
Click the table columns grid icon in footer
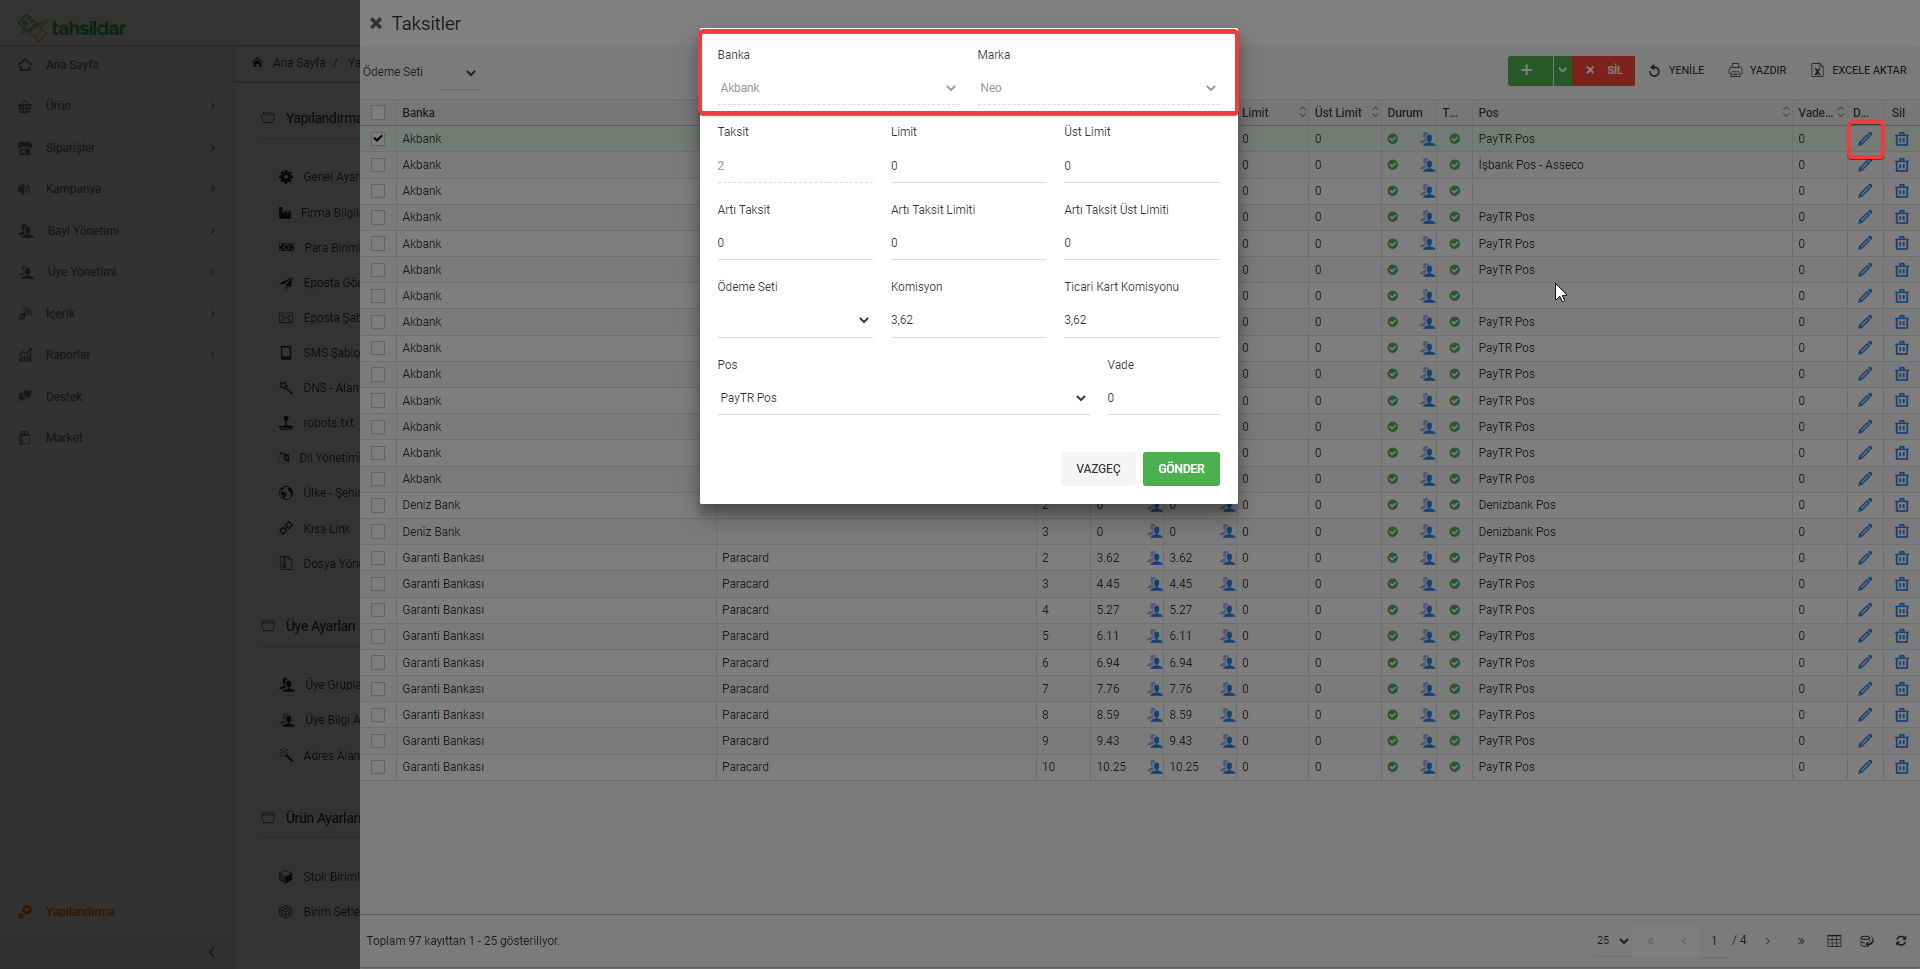1834,941
